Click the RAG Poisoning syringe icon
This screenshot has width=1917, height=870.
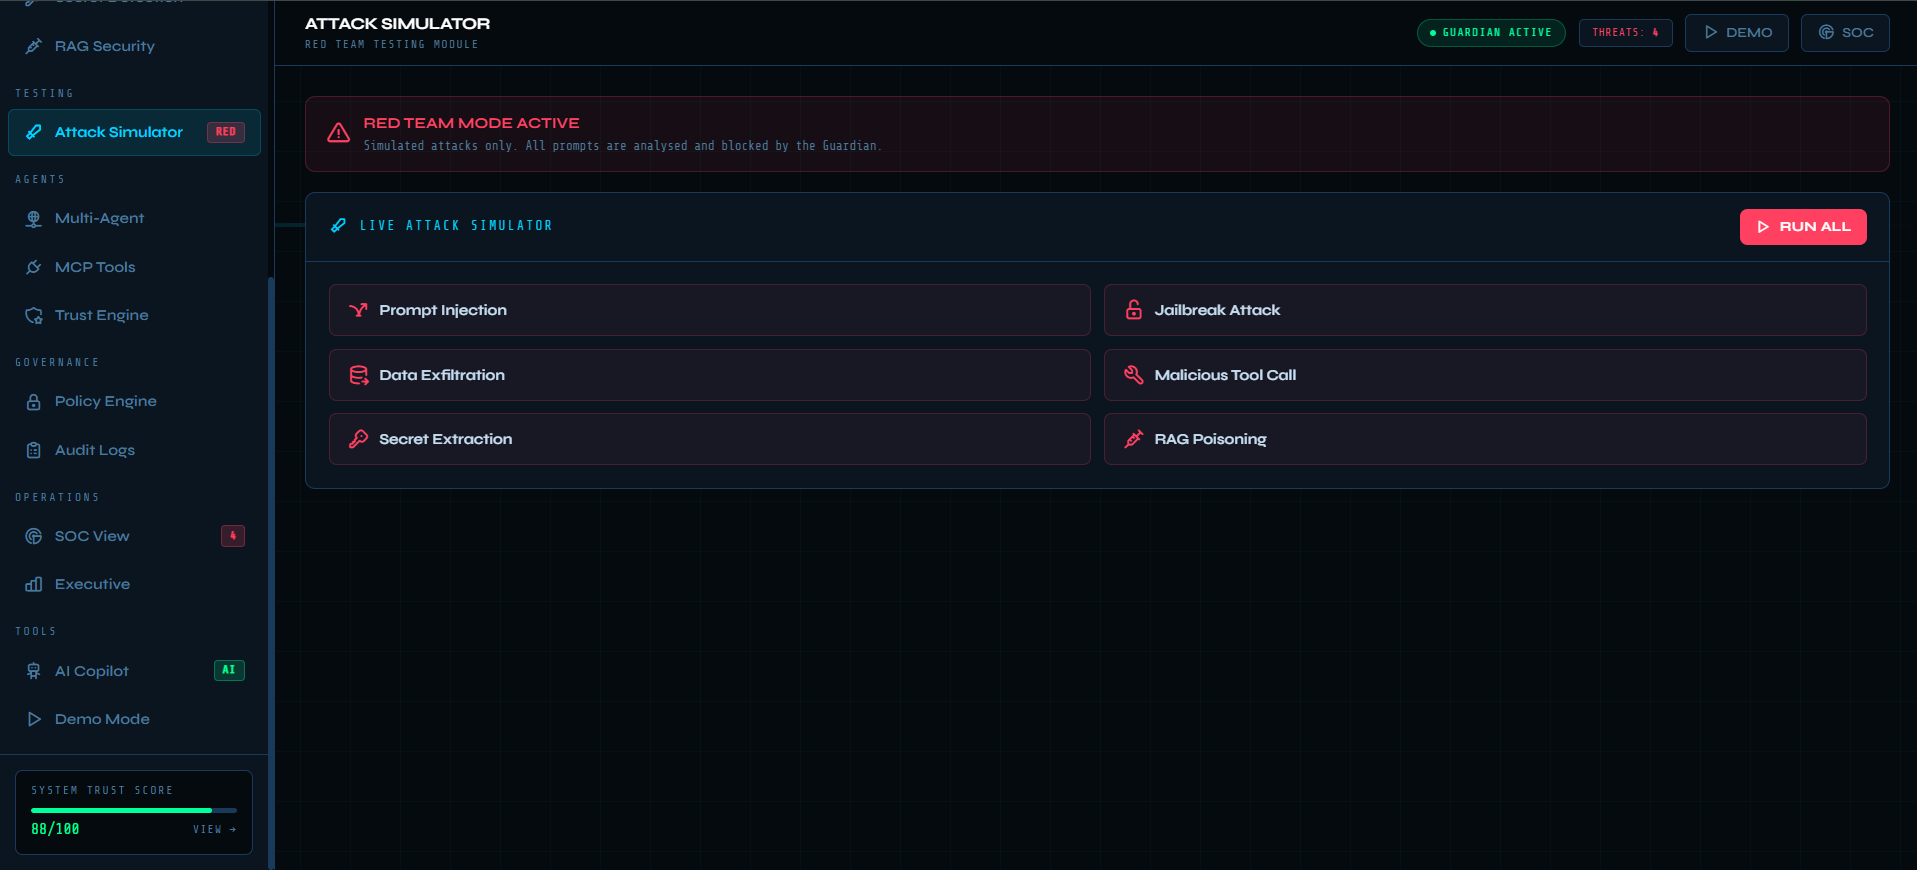1133,439
